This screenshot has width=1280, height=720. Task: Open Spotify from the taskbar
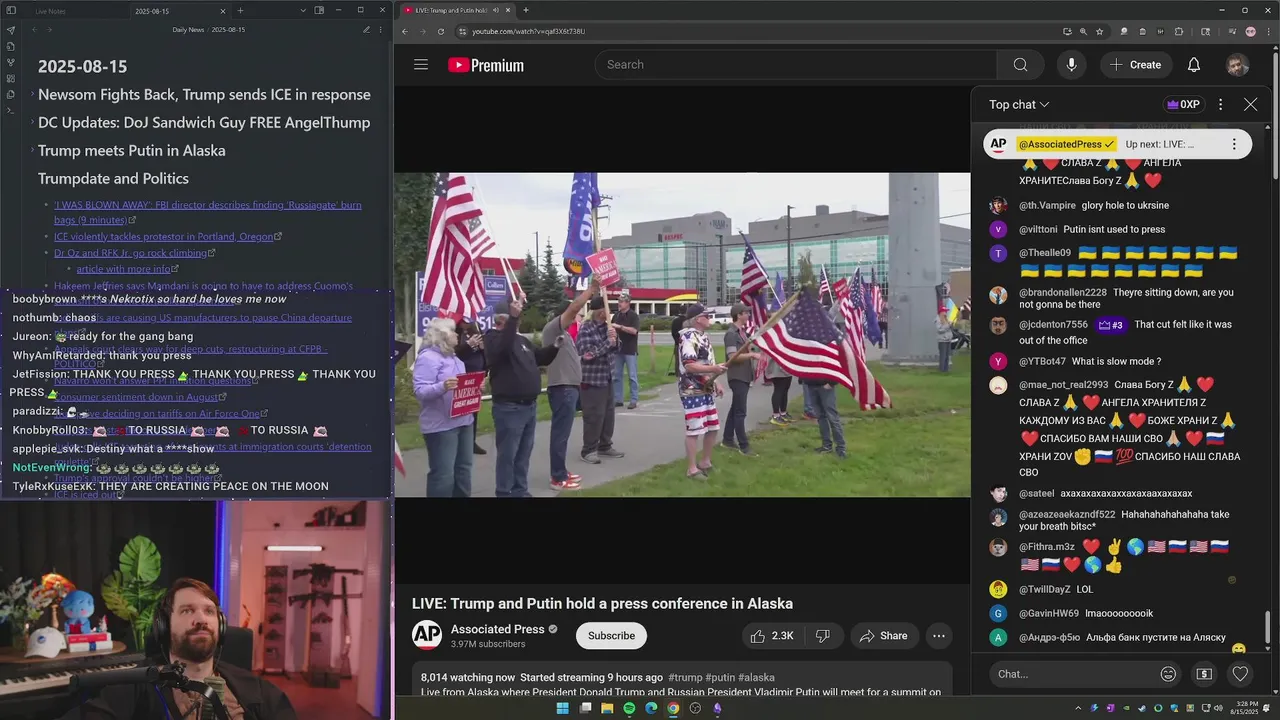click(629, 708)
